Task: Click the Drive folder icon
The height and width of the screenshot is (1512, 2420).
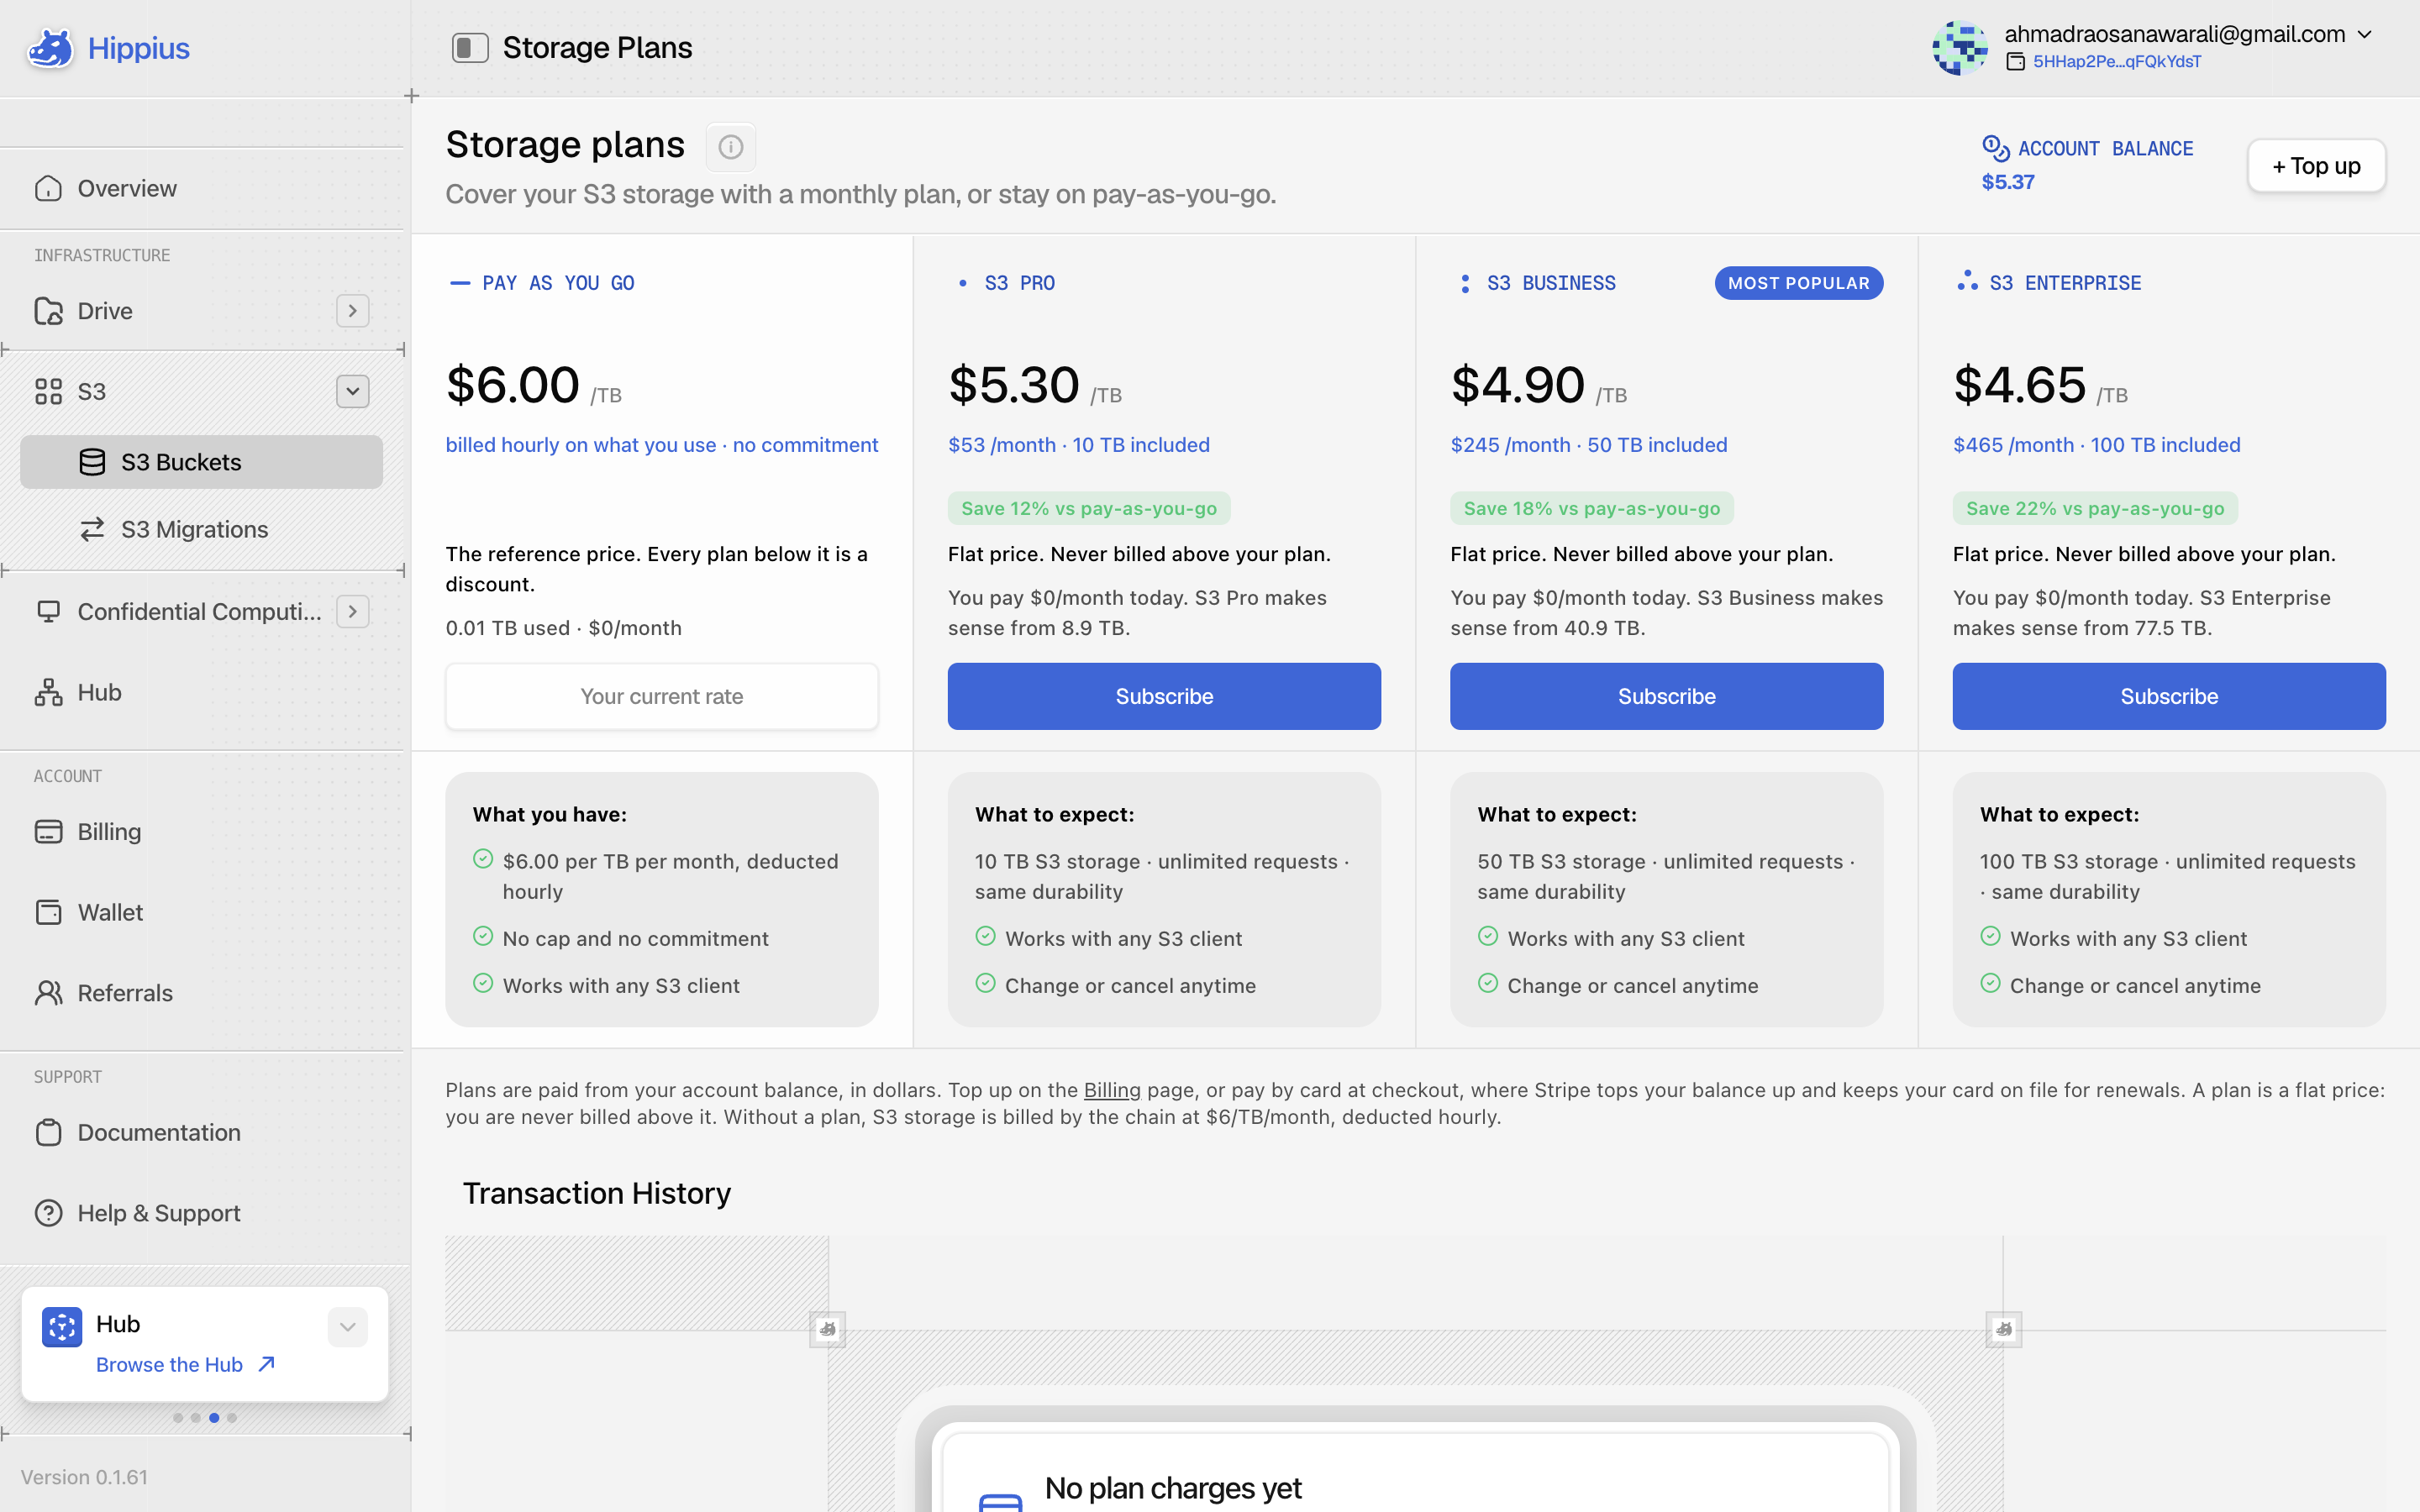Action: pyautogui.click(x=48, y=311)
